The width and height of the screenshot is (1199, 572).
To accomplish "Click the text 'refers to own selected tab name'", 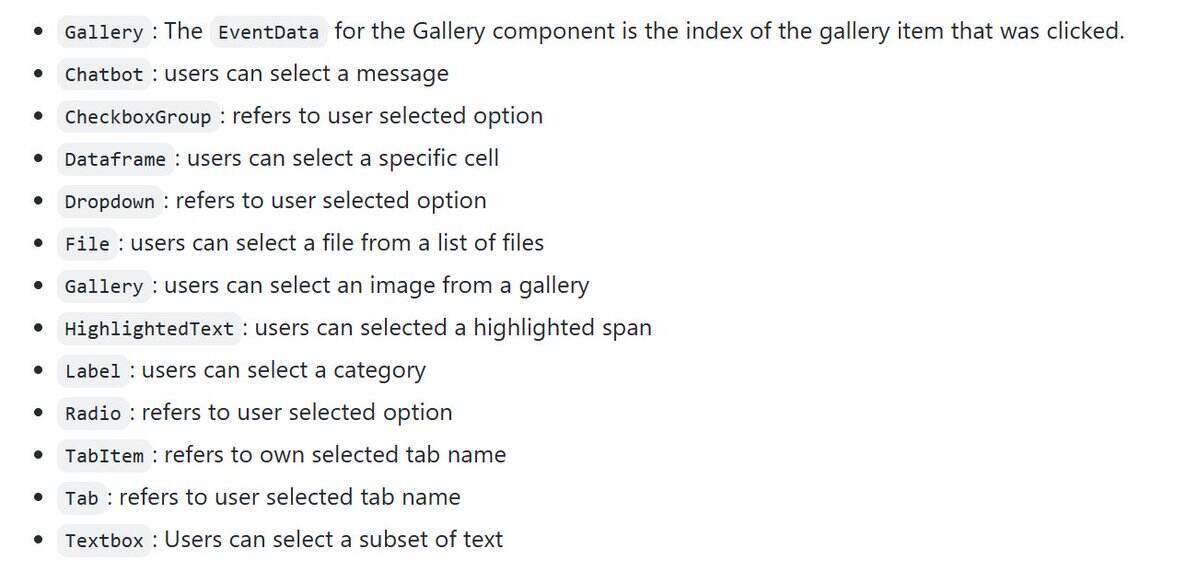I will coord(335,454).
